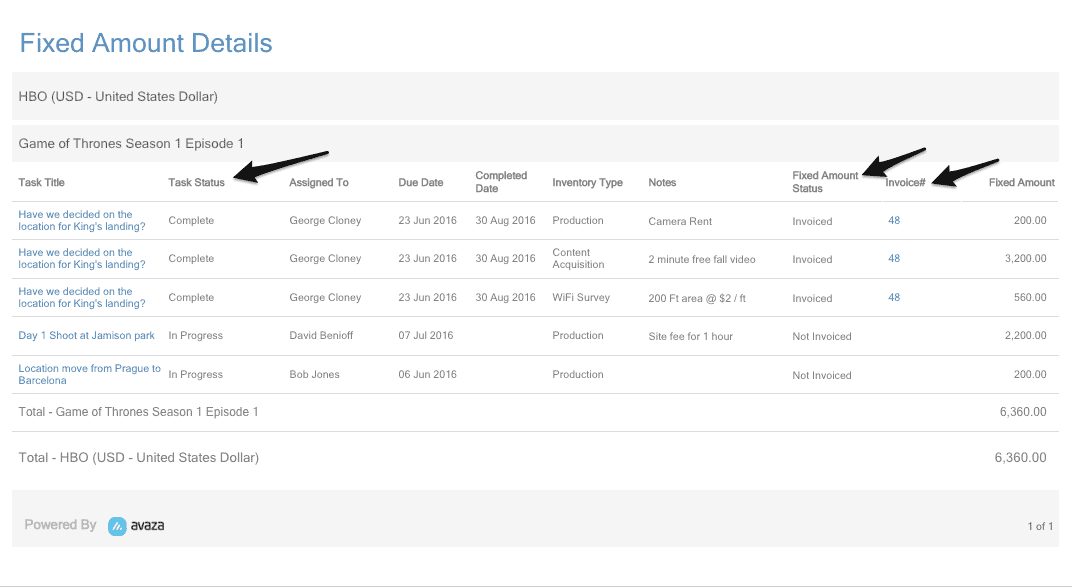The width and height of the screenshot is (1072, 587).
Task: Click the Completed Date column header
Action: (x=501, y=182)
